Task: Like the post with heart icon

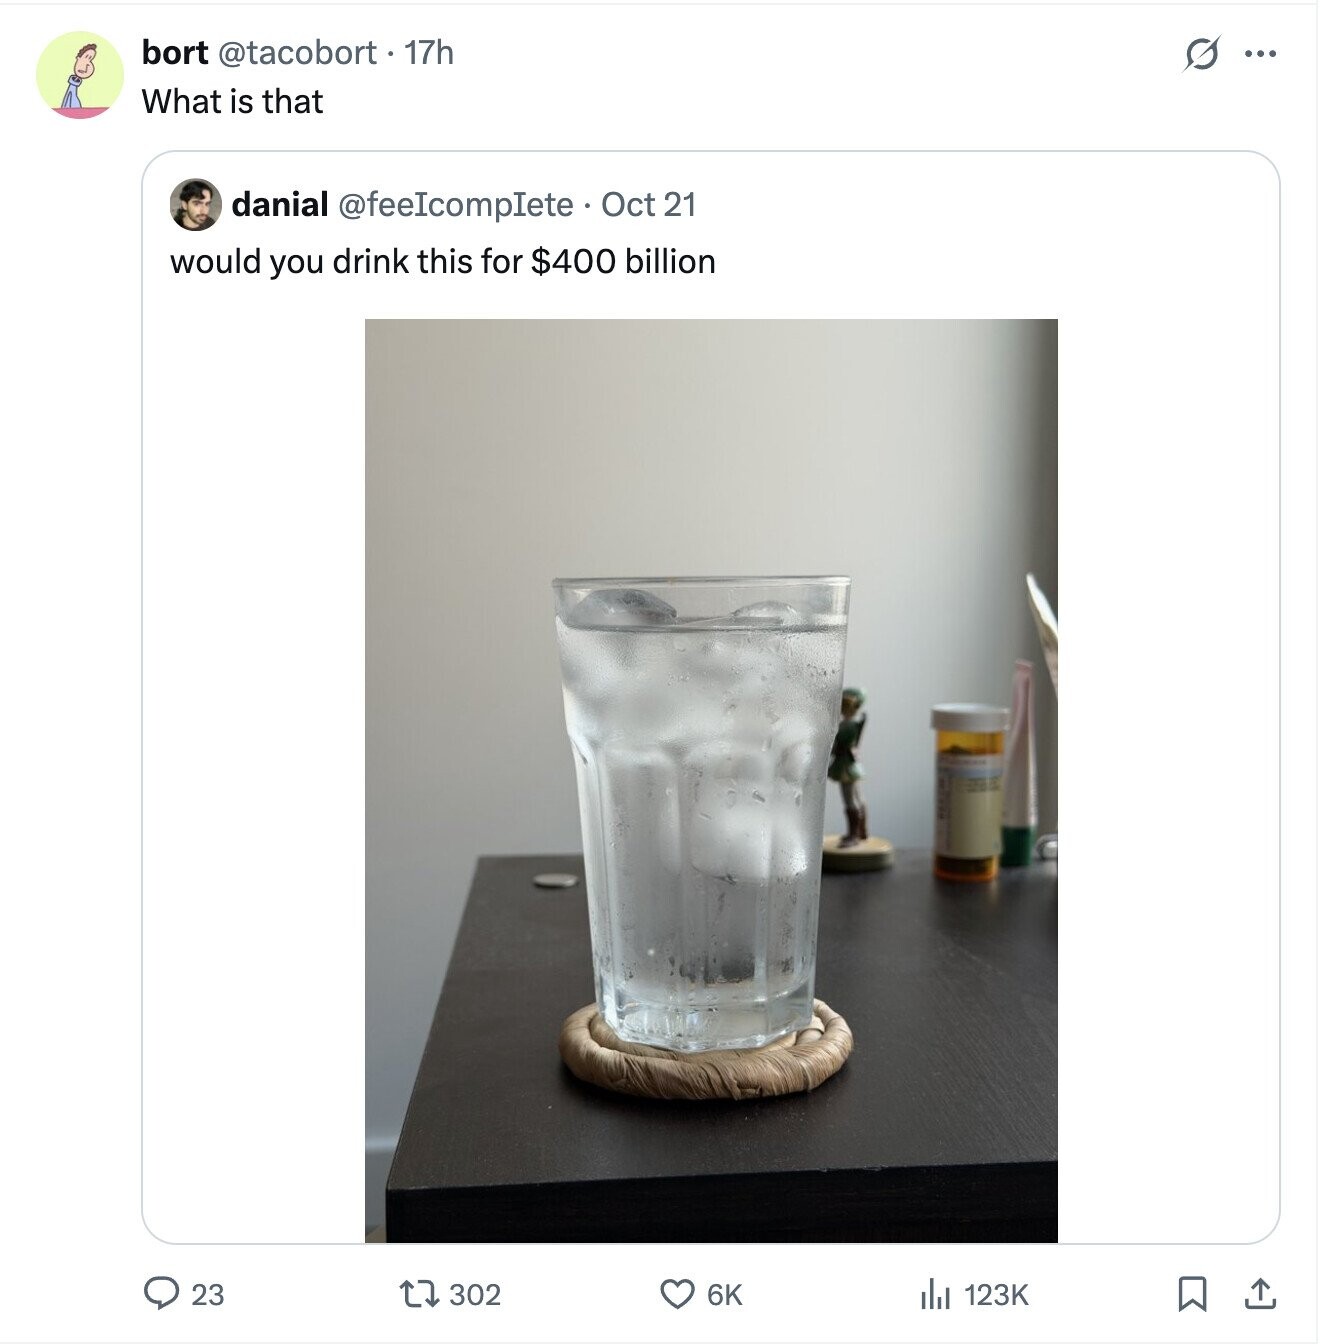Action: pyautogui.click(x=677, y=1294)
